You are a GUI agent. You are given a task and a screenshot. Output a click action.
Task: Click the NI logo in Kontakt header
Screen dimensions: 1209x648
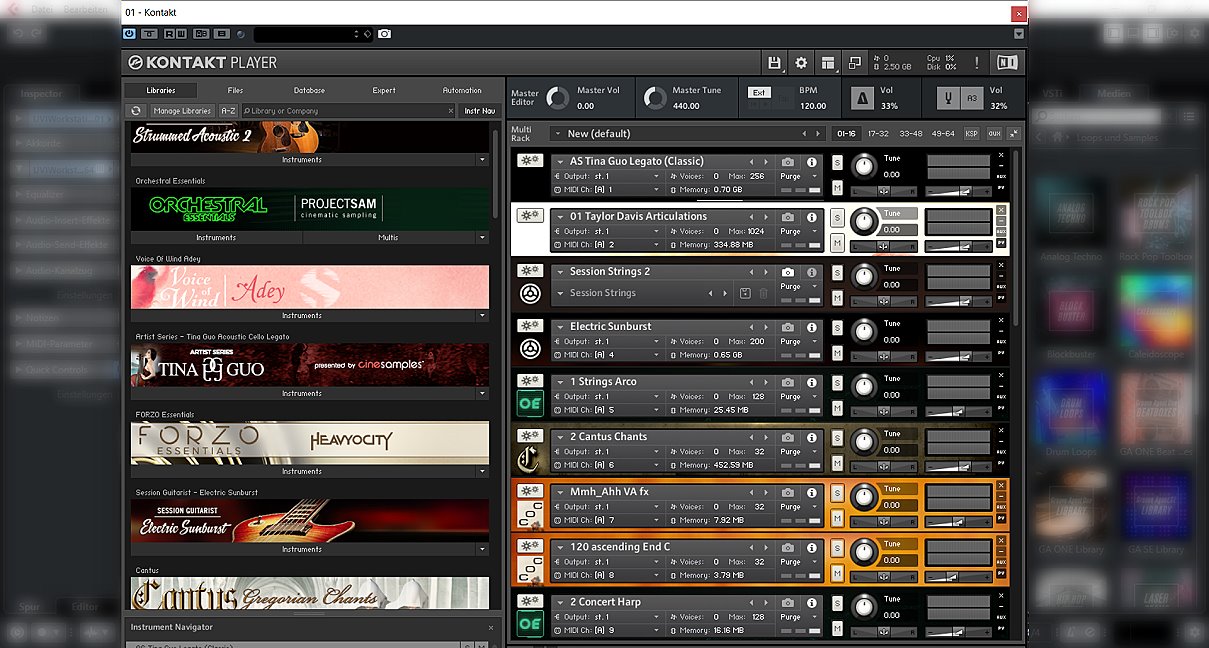(x=1005, y=63)
